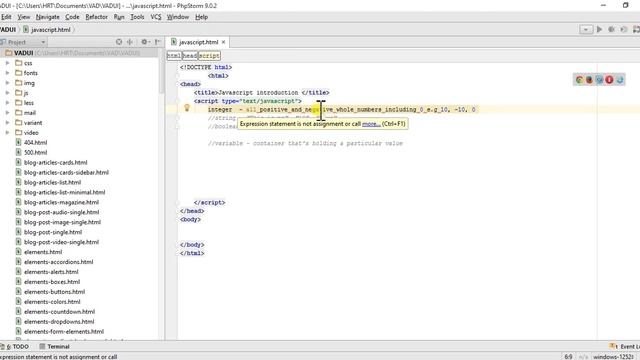
Task: Click the head breadcrumb
Action: click(190, 56)
